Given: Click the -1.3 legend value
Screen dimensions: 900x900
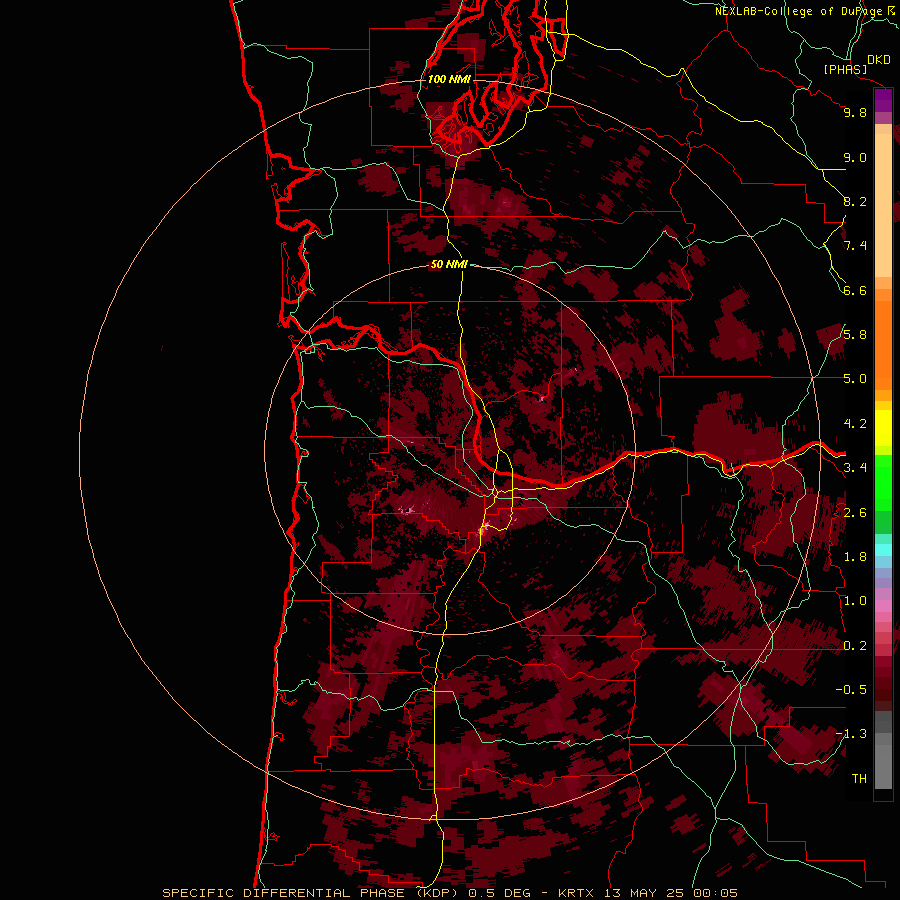Looking at the screenshot, I should click(851, 734).
